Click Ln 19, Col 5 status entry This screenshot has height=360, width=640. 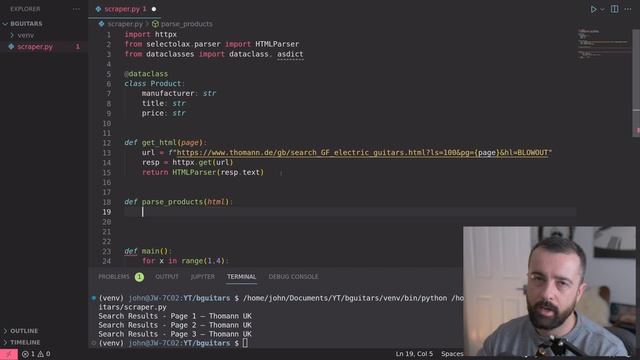pos(414,354)
